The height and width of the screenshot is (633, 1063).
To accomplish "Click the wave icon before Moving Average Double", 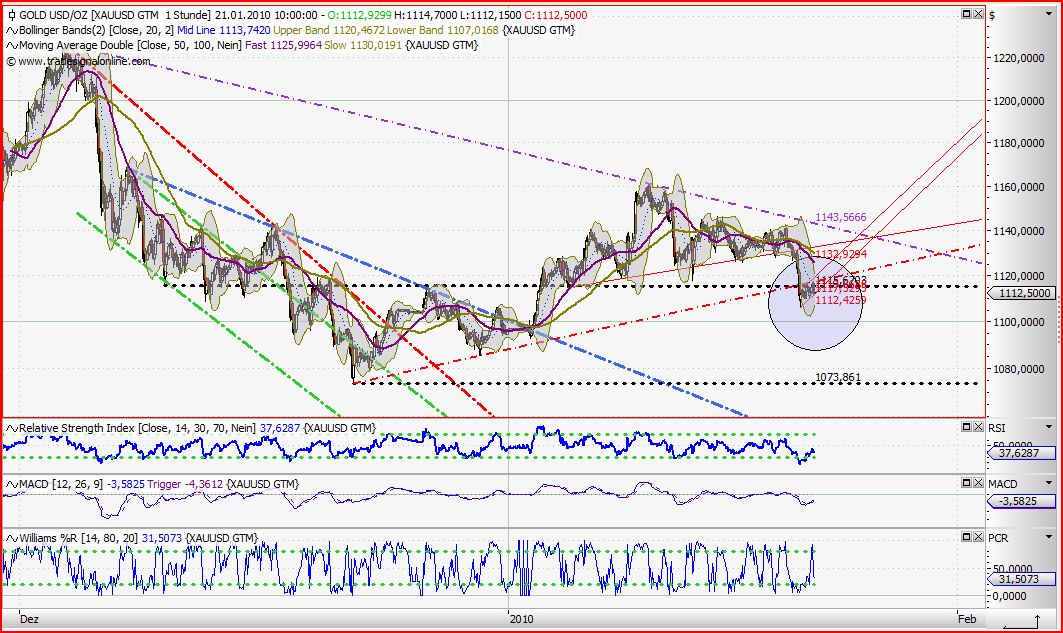I will (12, 45).
